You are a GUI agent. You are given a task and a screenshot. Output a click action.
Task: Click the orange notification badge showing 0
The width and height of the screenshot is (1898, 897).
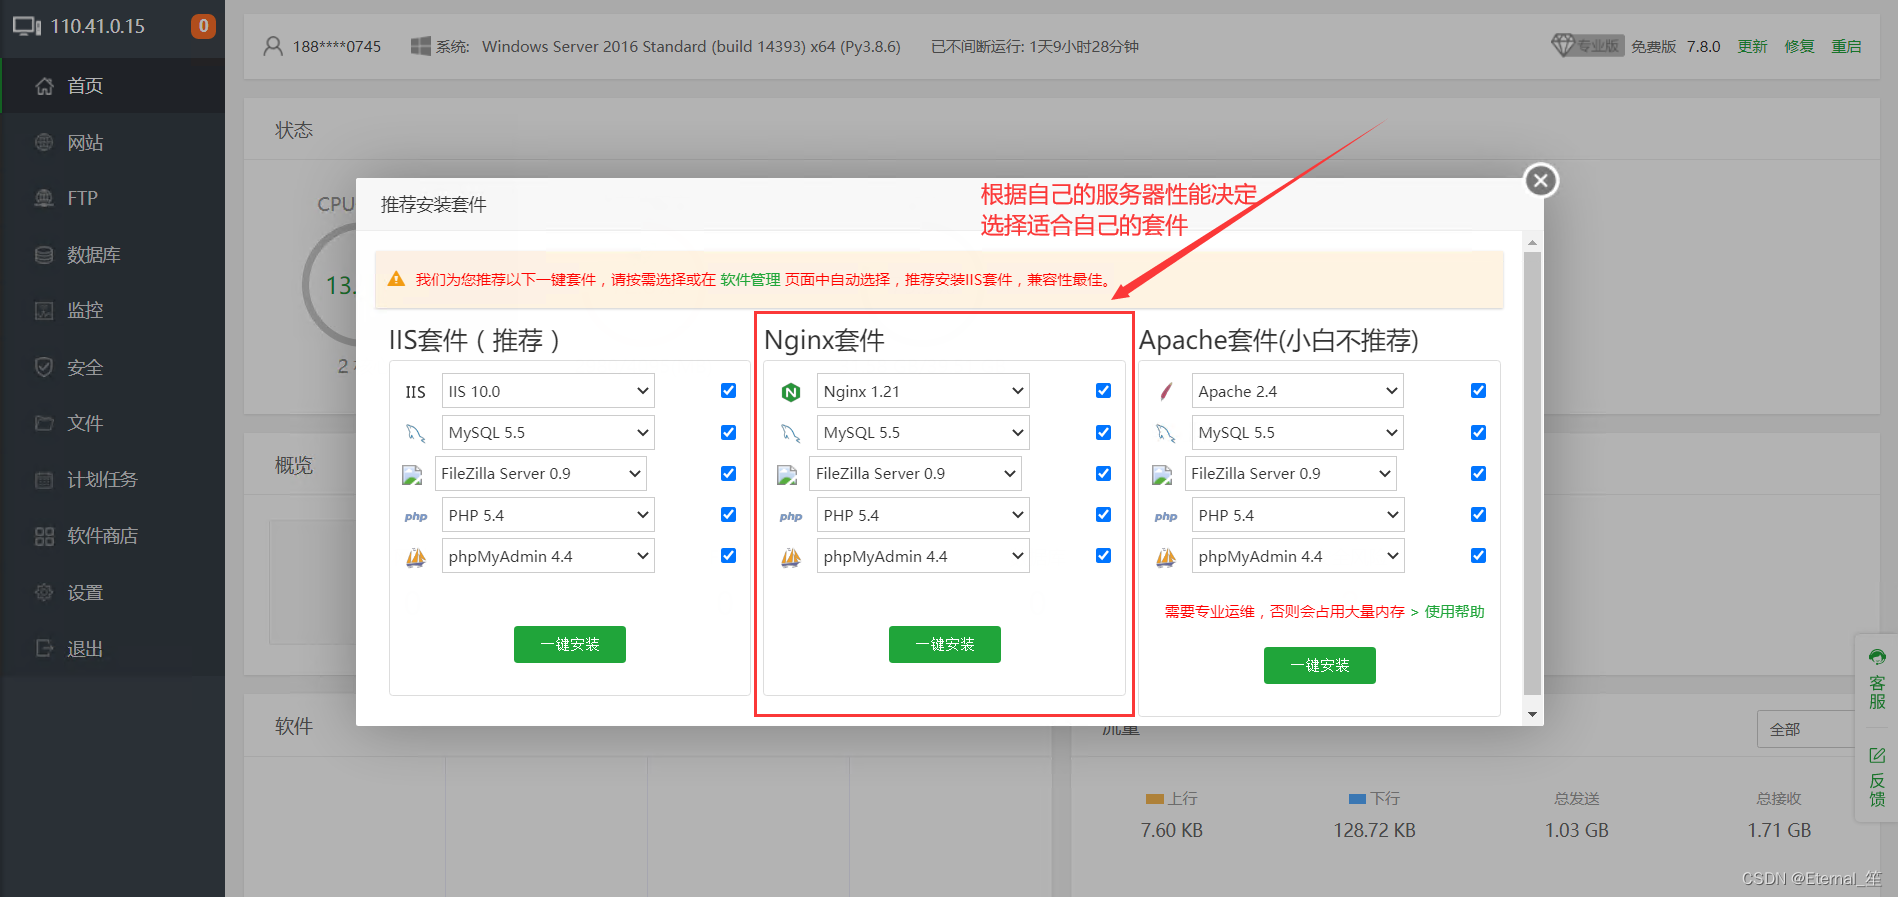[x=203, y=26]
